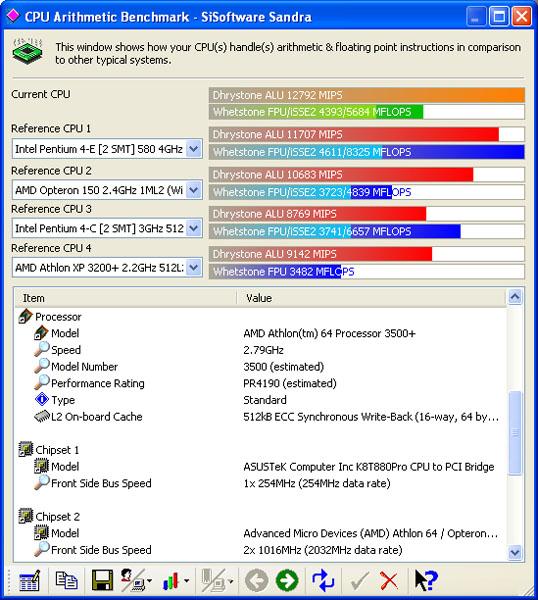The width and height of the screenshot is (538, 600).
Task: Click the Chipset 1 group icon
Action: click(25, 449)
